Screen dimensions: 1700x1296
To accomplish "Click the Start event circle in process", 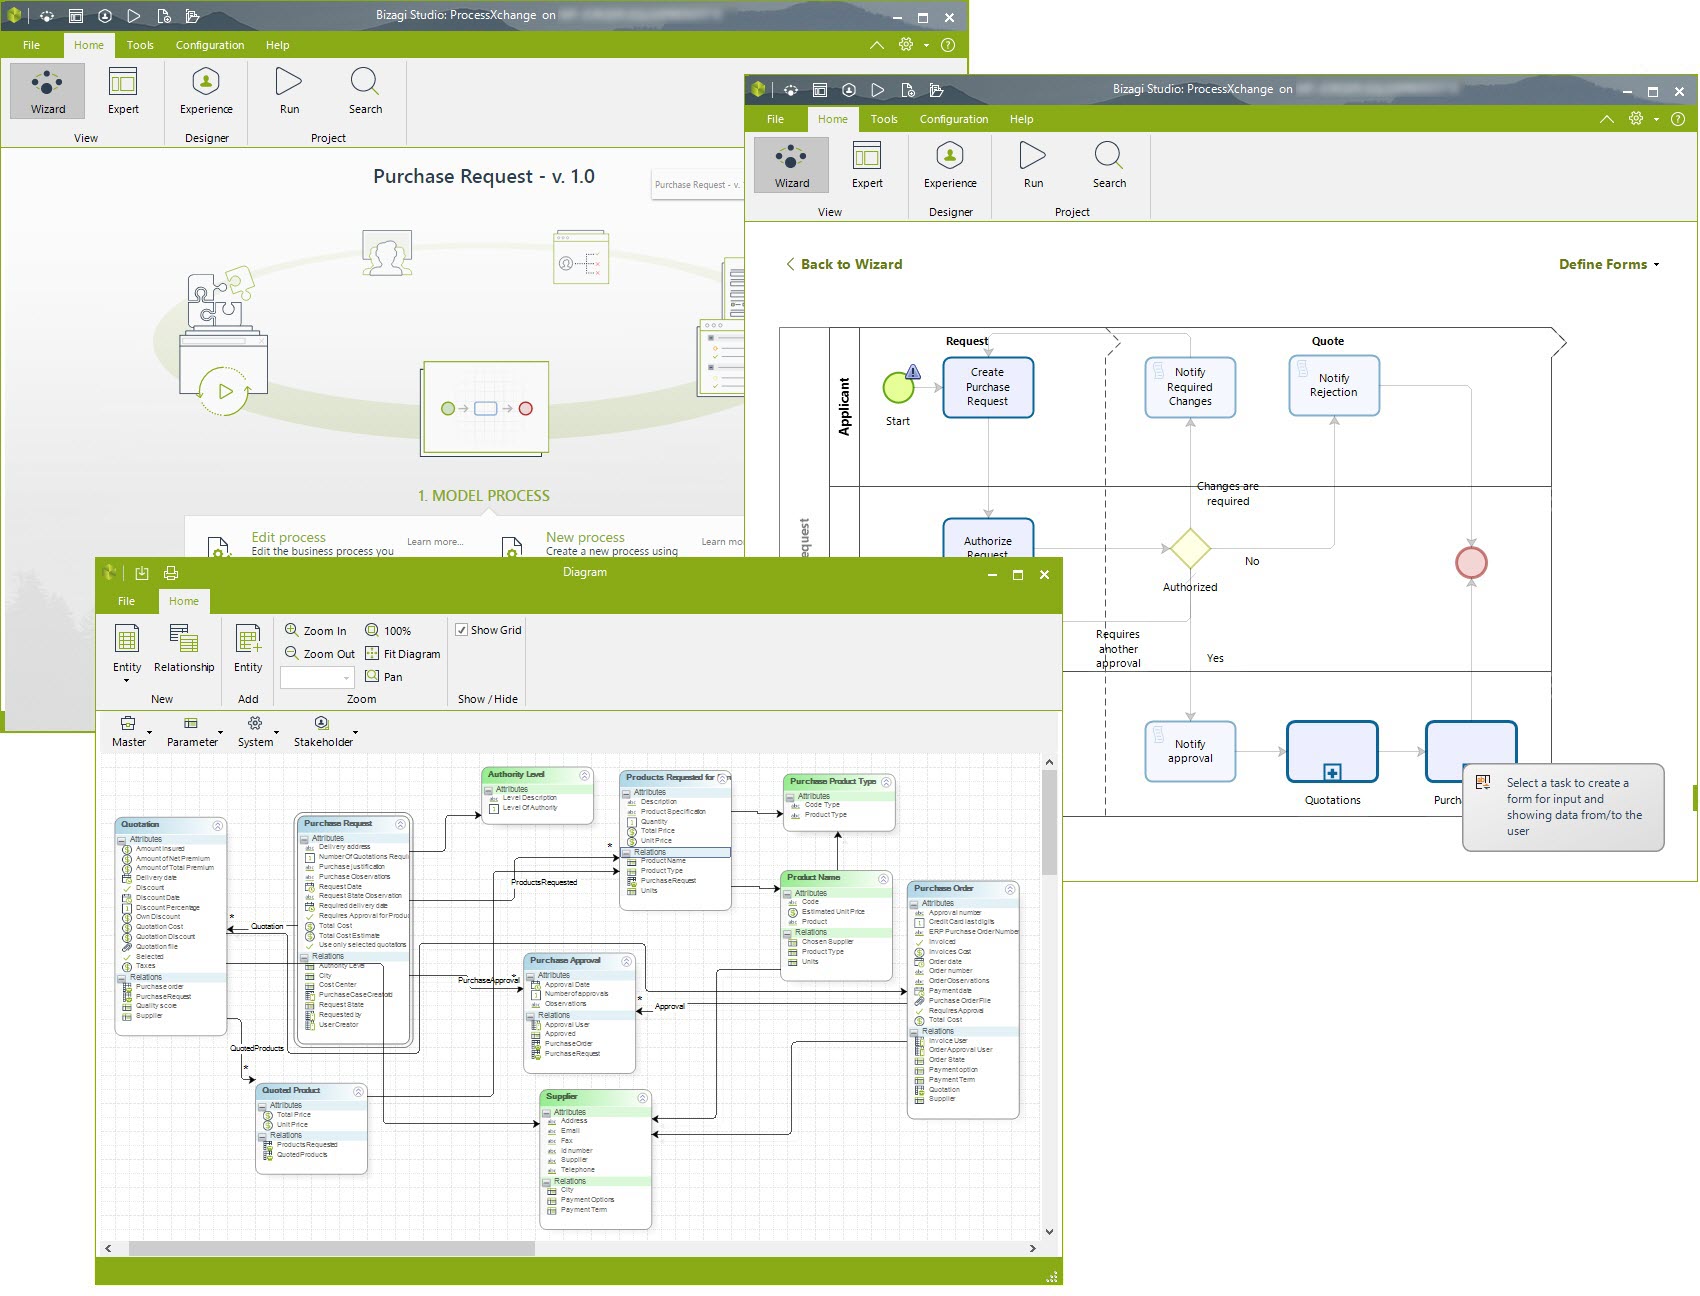I will click(x=899, y=387).
